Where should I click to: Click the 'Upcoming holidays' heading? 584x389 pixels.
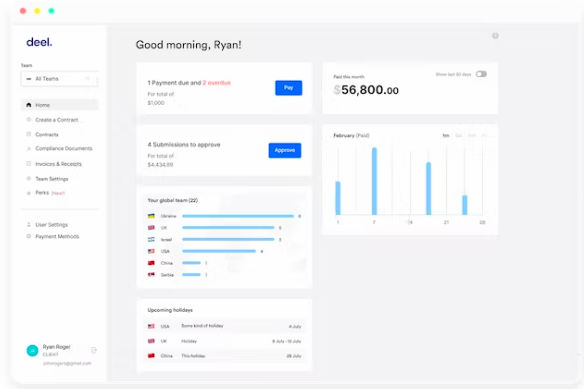pos(170,310)
